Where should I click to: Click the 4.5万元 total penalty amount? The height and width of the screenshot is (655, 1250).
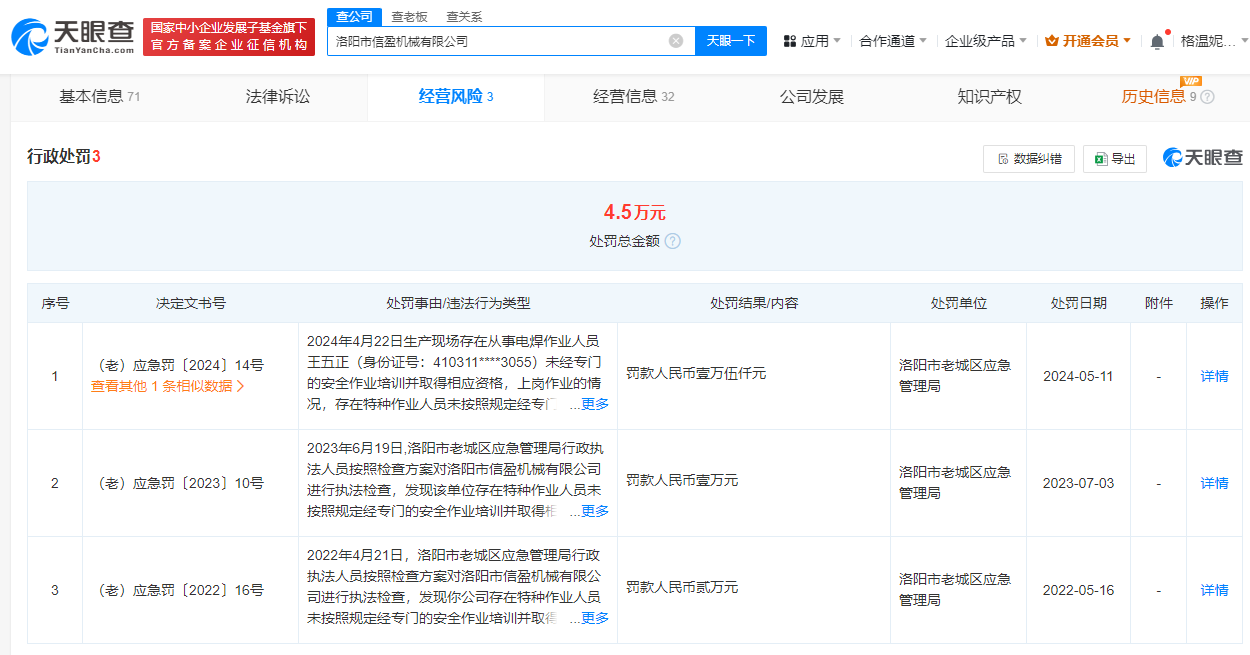tap(634, 212)
